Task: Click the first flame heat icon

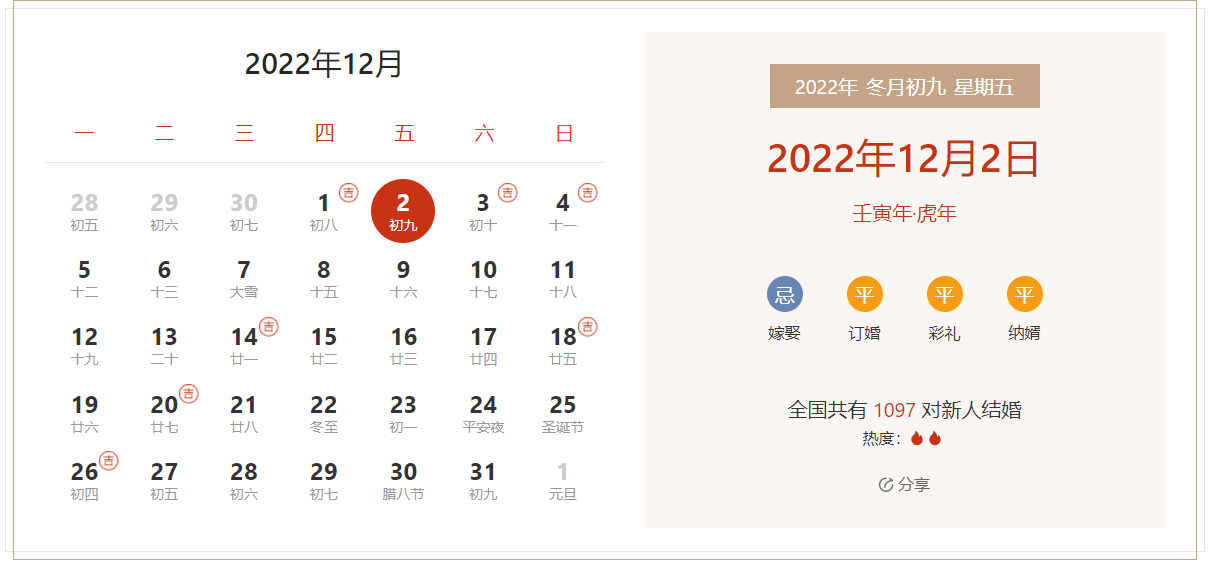Action: click(x=917, y=438)
